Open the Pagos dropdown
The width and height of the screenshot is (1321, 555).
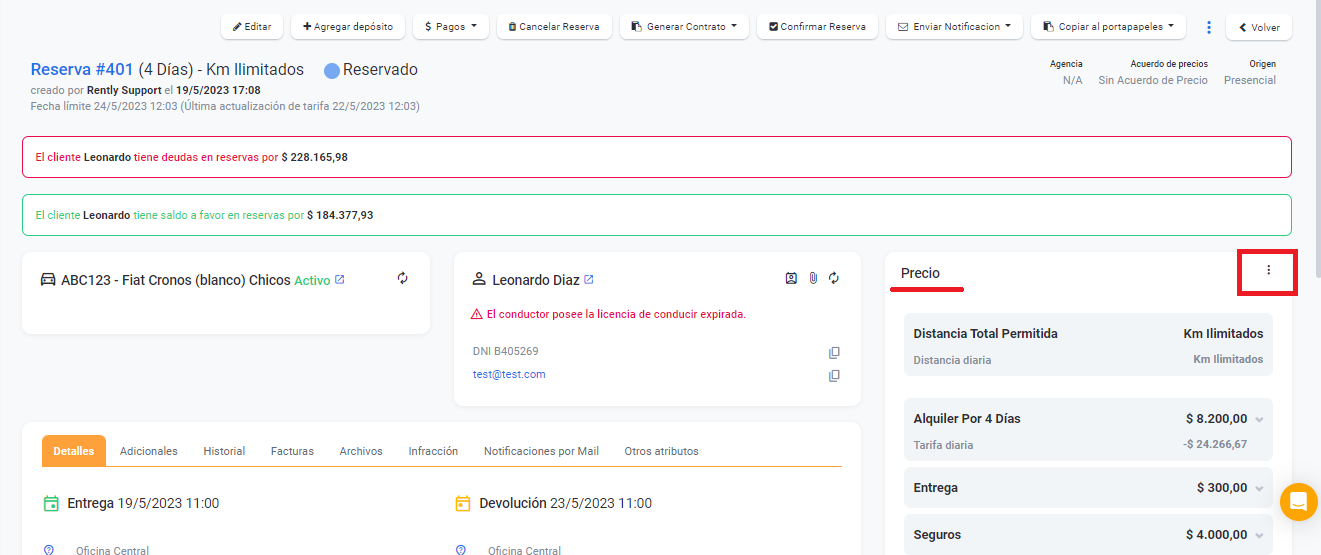[450, 27]
